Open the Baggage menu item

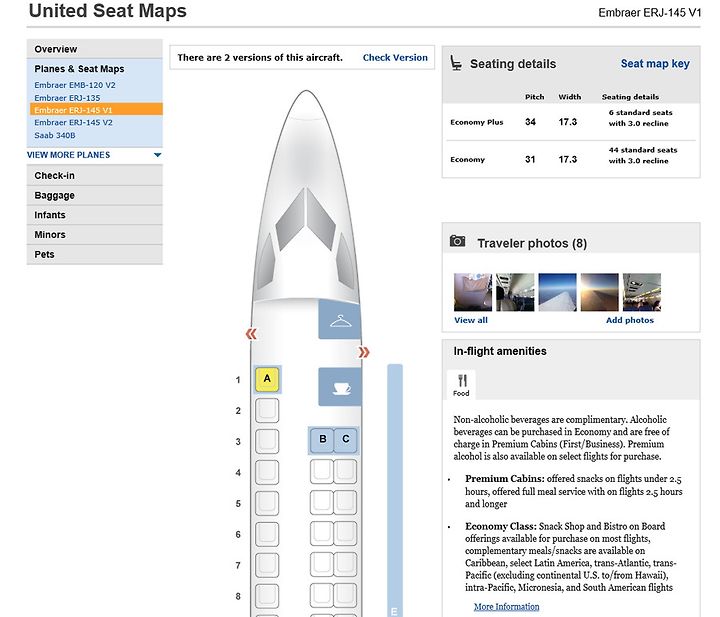pyautogui.click(x=95, y=195)
